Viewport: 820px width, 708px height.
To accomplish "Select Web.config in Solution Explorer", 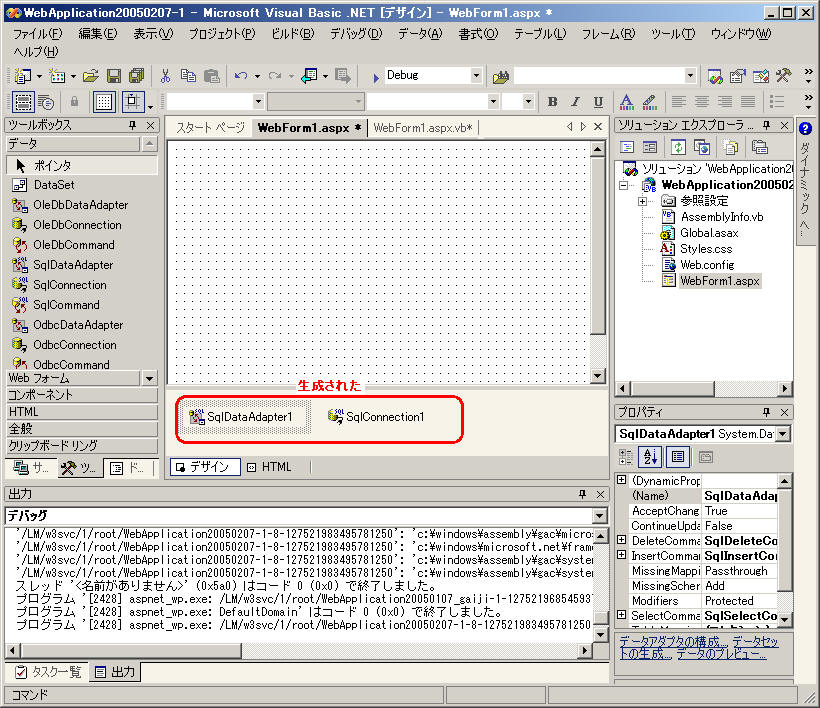I will [706, 265].
